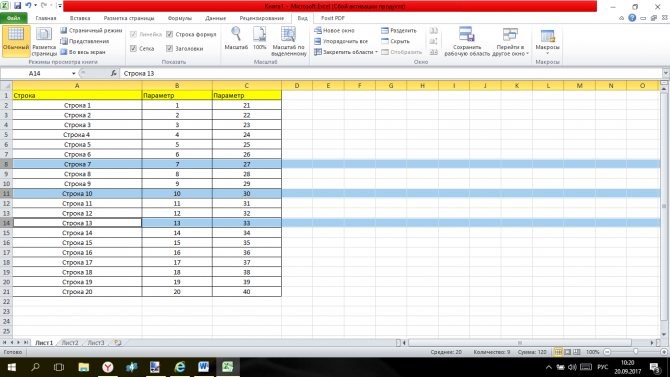The image size is (670, 377).
Task: Select Разметка страницы page layout view icon
Action: pos(44,41)
